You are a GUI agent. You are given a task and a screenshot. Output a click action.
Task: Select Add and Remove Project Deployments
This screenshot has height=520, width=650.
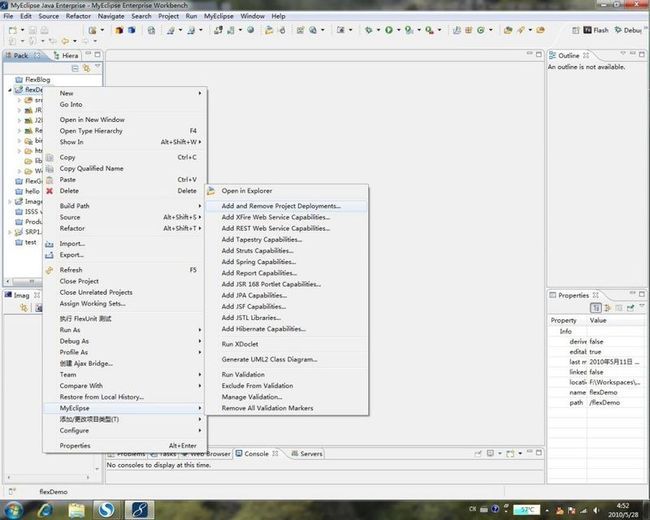[286, 206]
